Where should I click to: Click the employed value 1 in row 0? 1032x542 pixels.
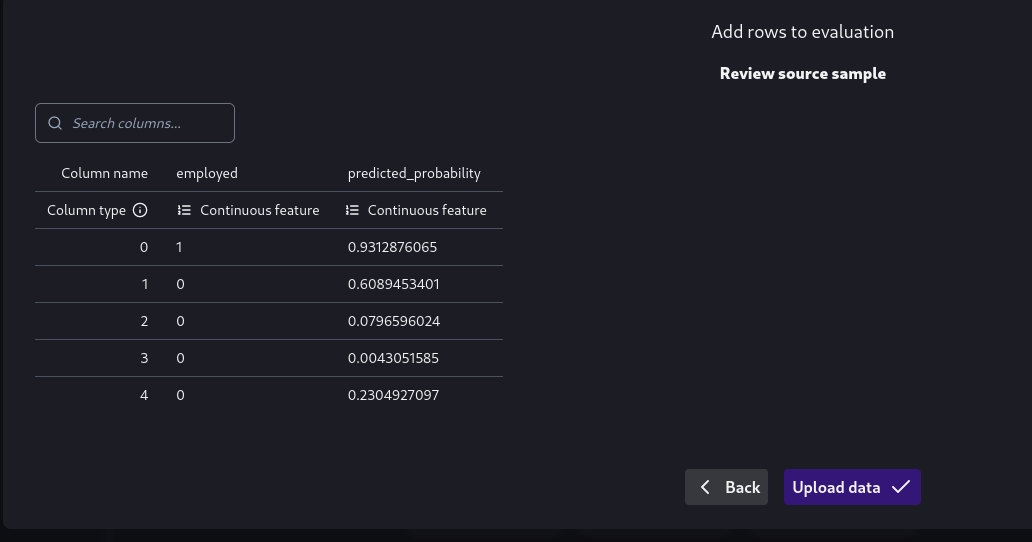tap(179, 247)
